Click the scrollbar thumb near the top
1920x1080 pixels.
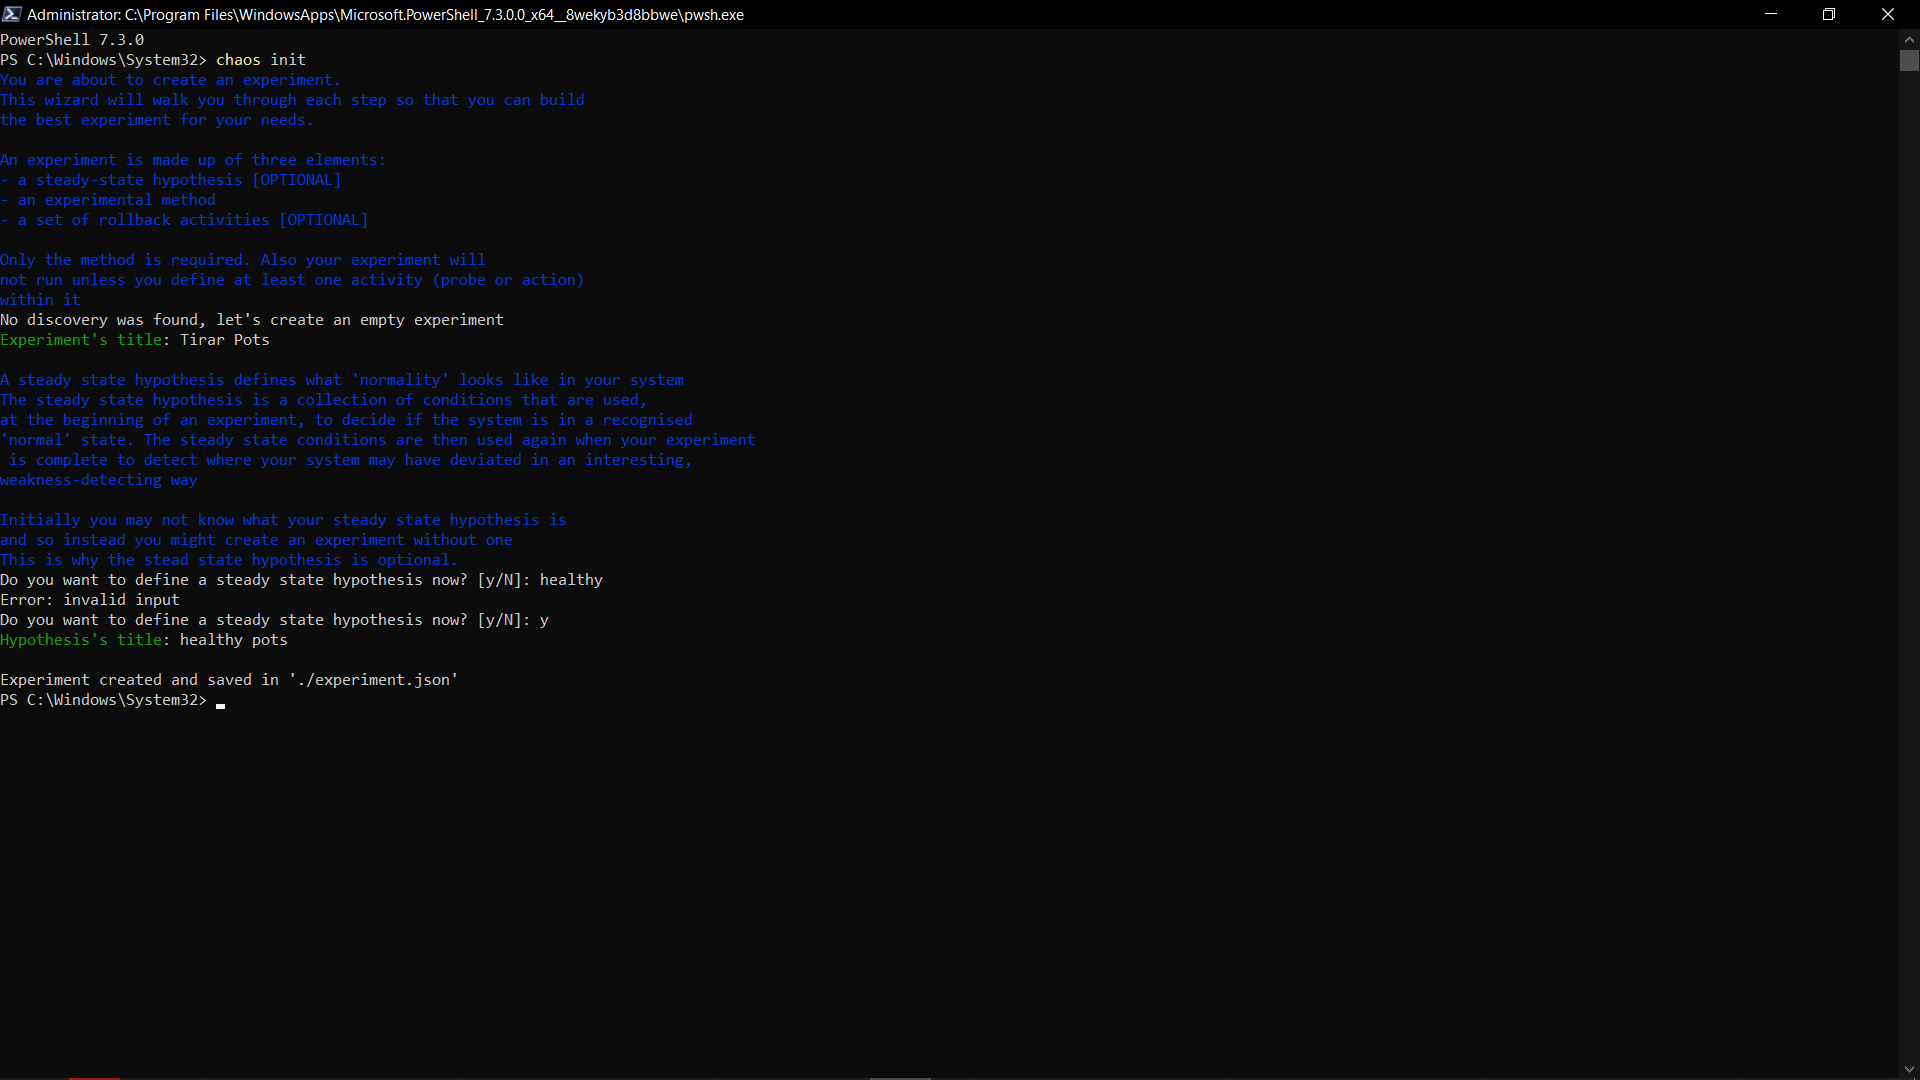tap(1910, 60)
